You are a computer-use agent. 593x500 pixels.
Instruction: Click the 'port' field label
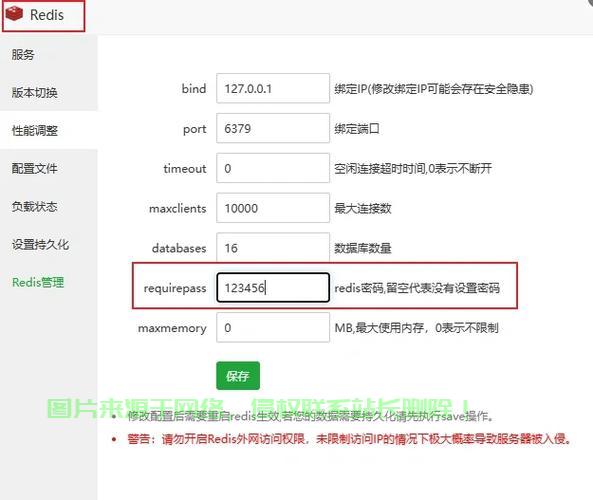pos(194,129)
